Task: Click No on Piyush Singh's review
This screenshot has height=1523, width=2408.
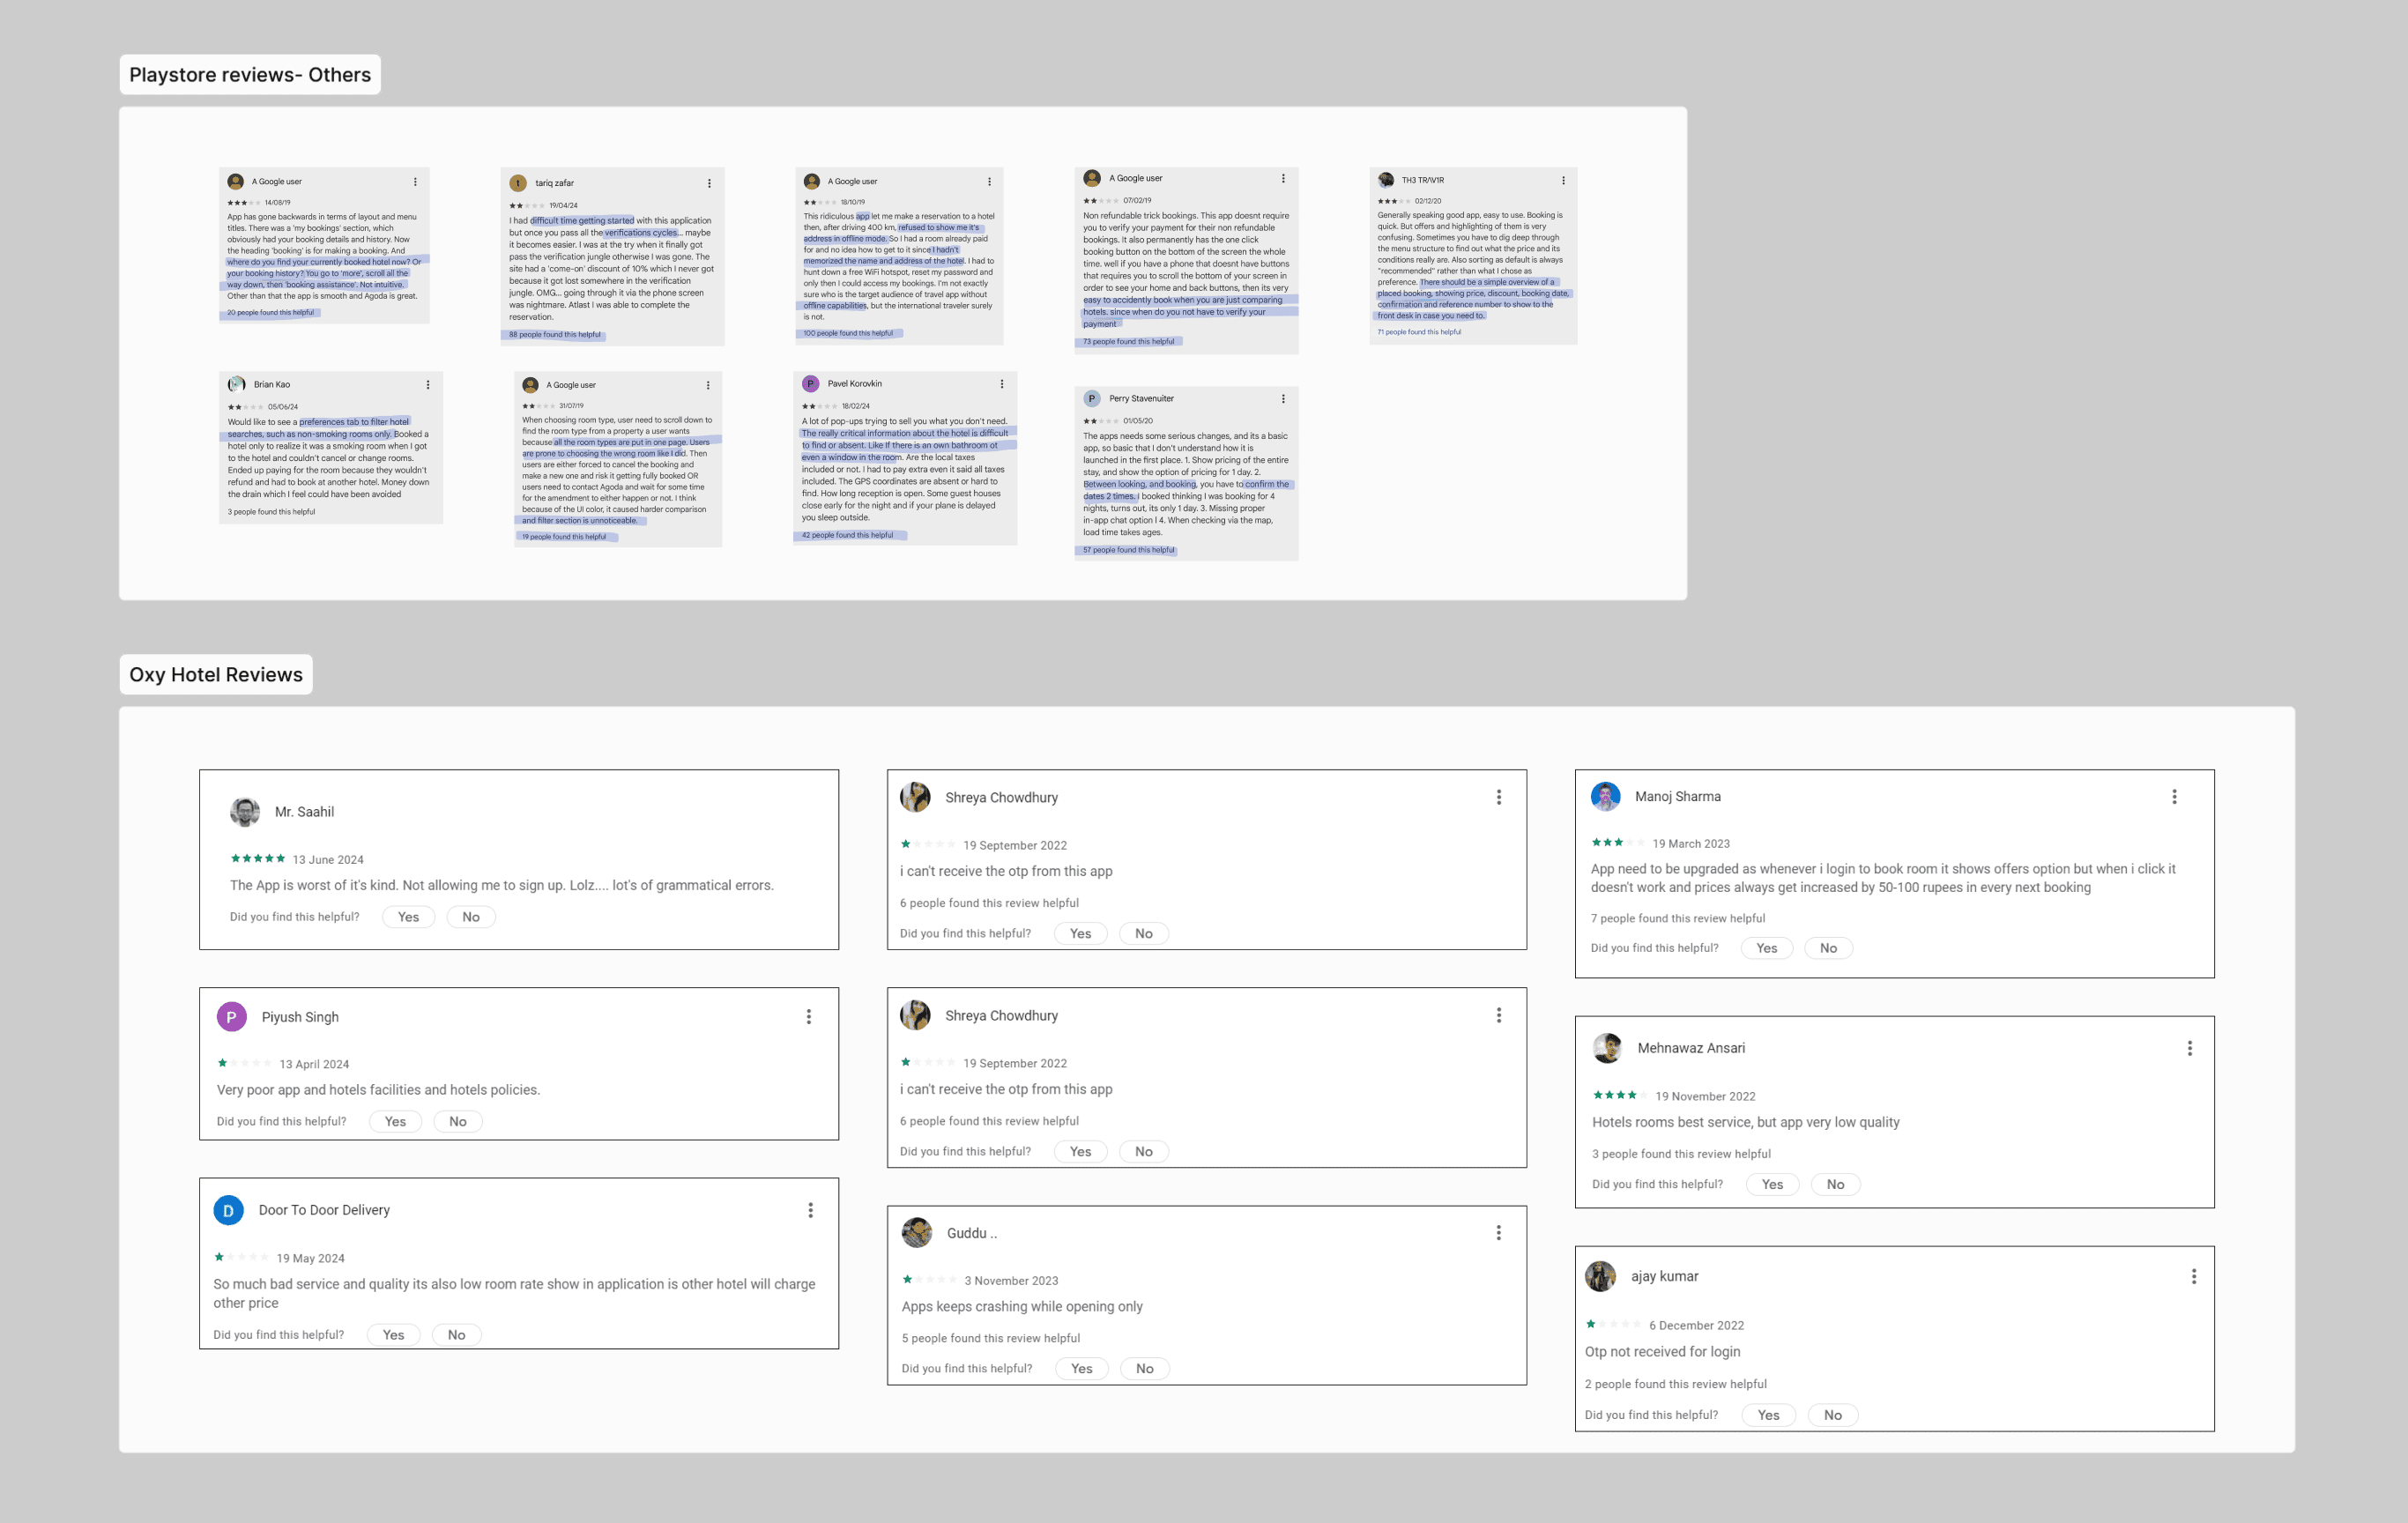Action: point(458,1121)
